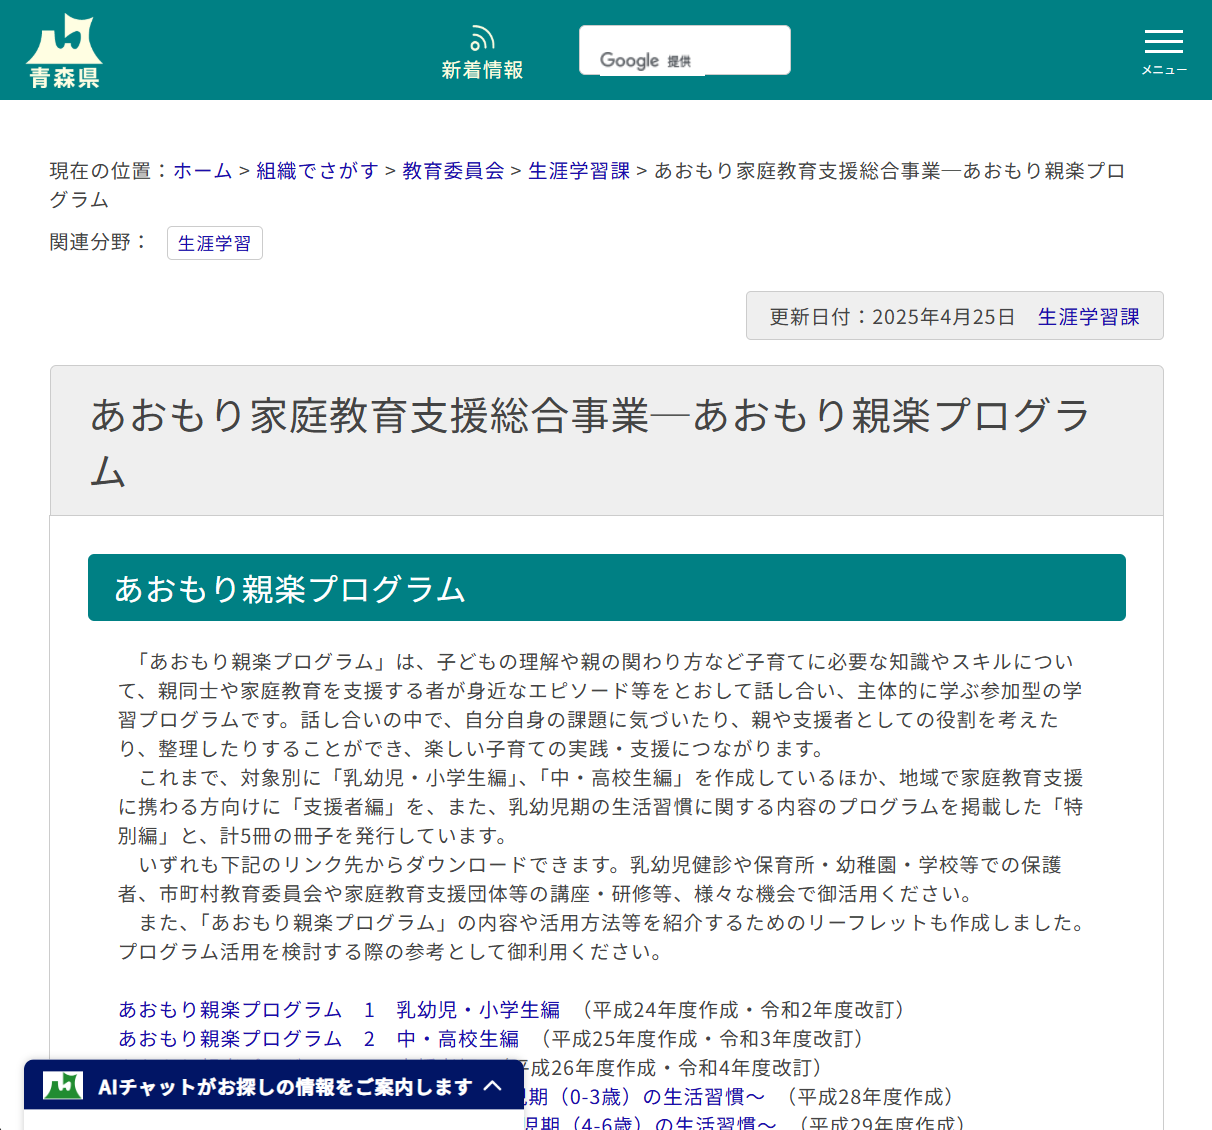Open 新着情報 via the broadcast icon
The image size is (1212, 1130).
pos(482,38)
